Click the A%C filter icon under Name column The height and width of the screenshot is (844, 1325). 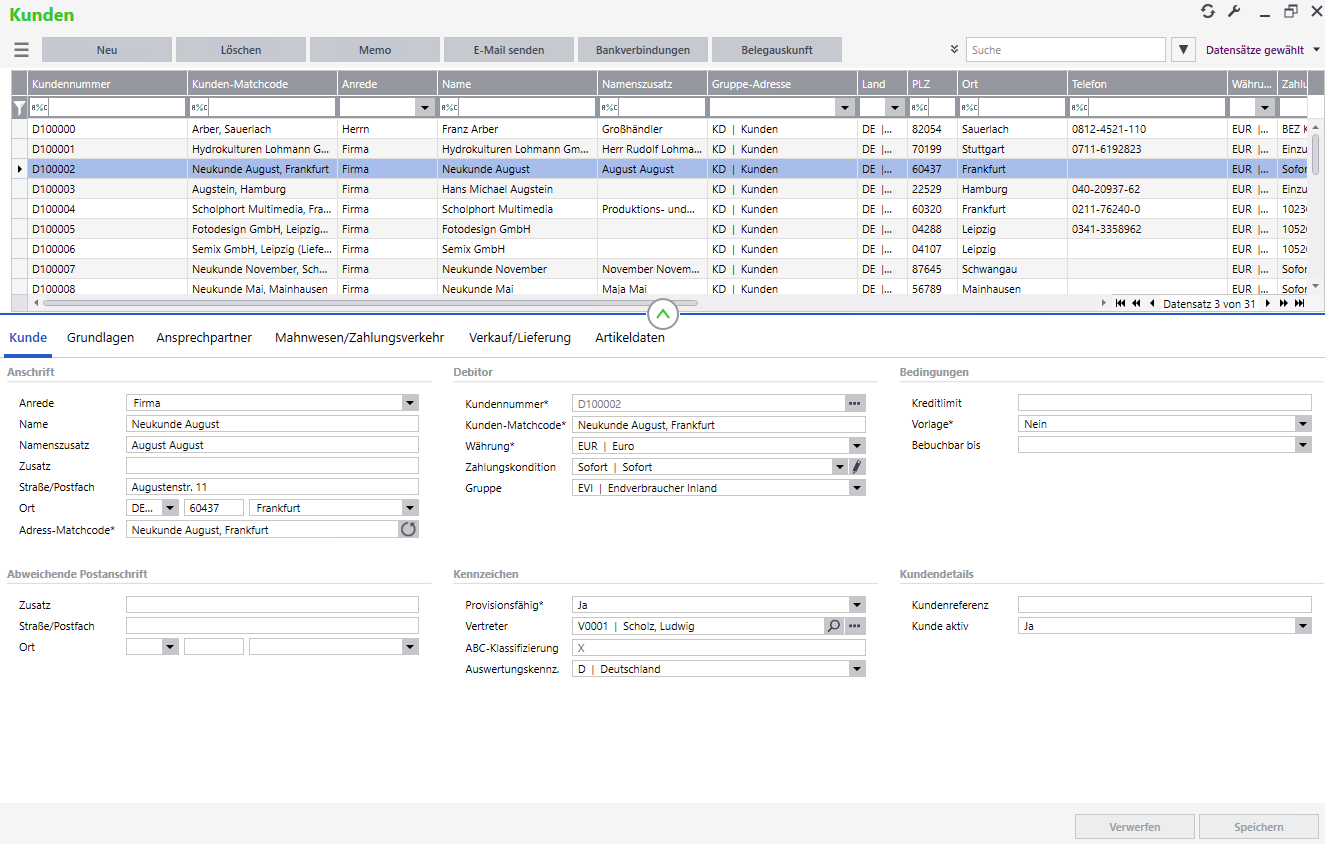click(x=450, y=107)
